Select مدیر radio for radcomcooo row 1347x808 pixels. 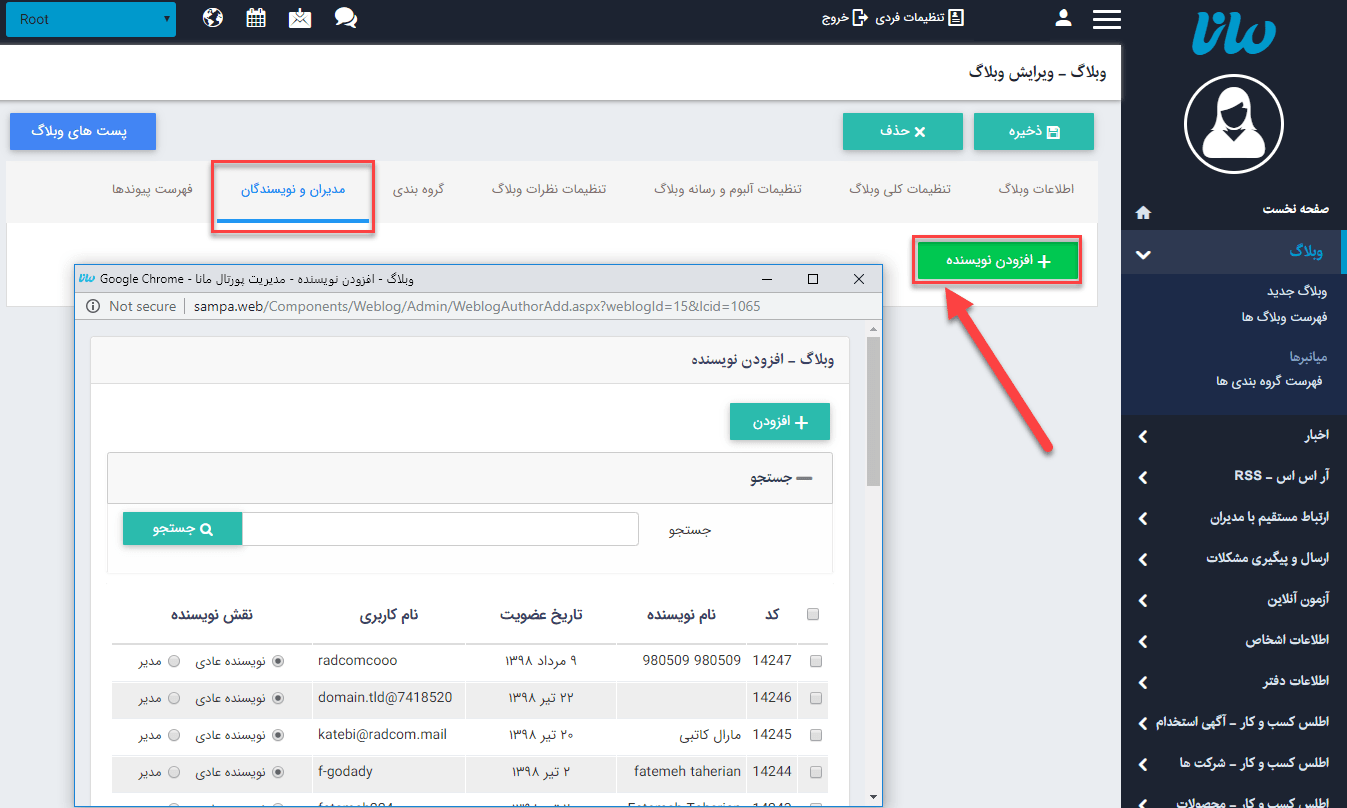click(174, 661)
